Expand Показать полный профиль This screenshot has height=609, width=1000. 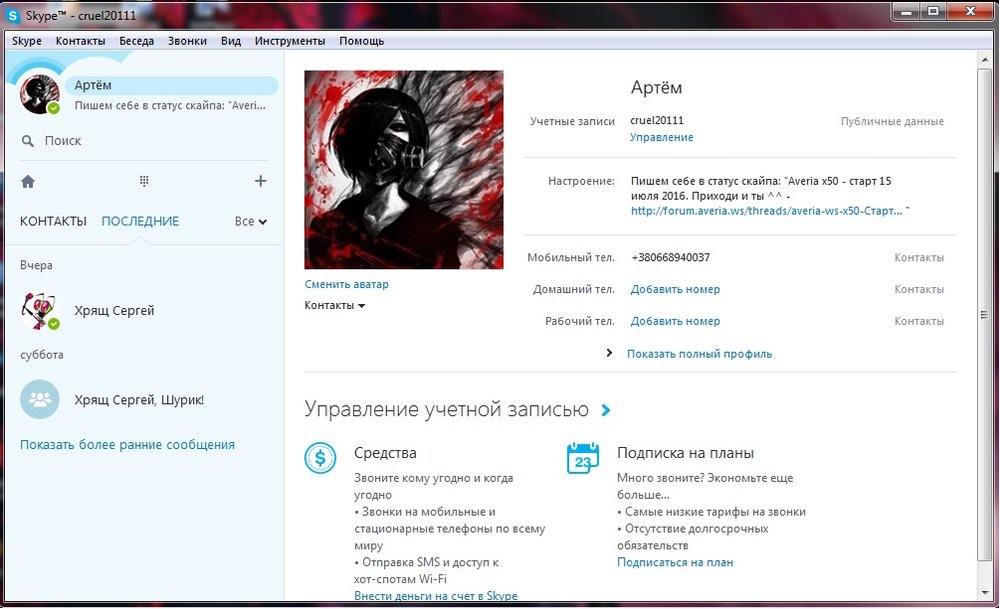point(698,353)
